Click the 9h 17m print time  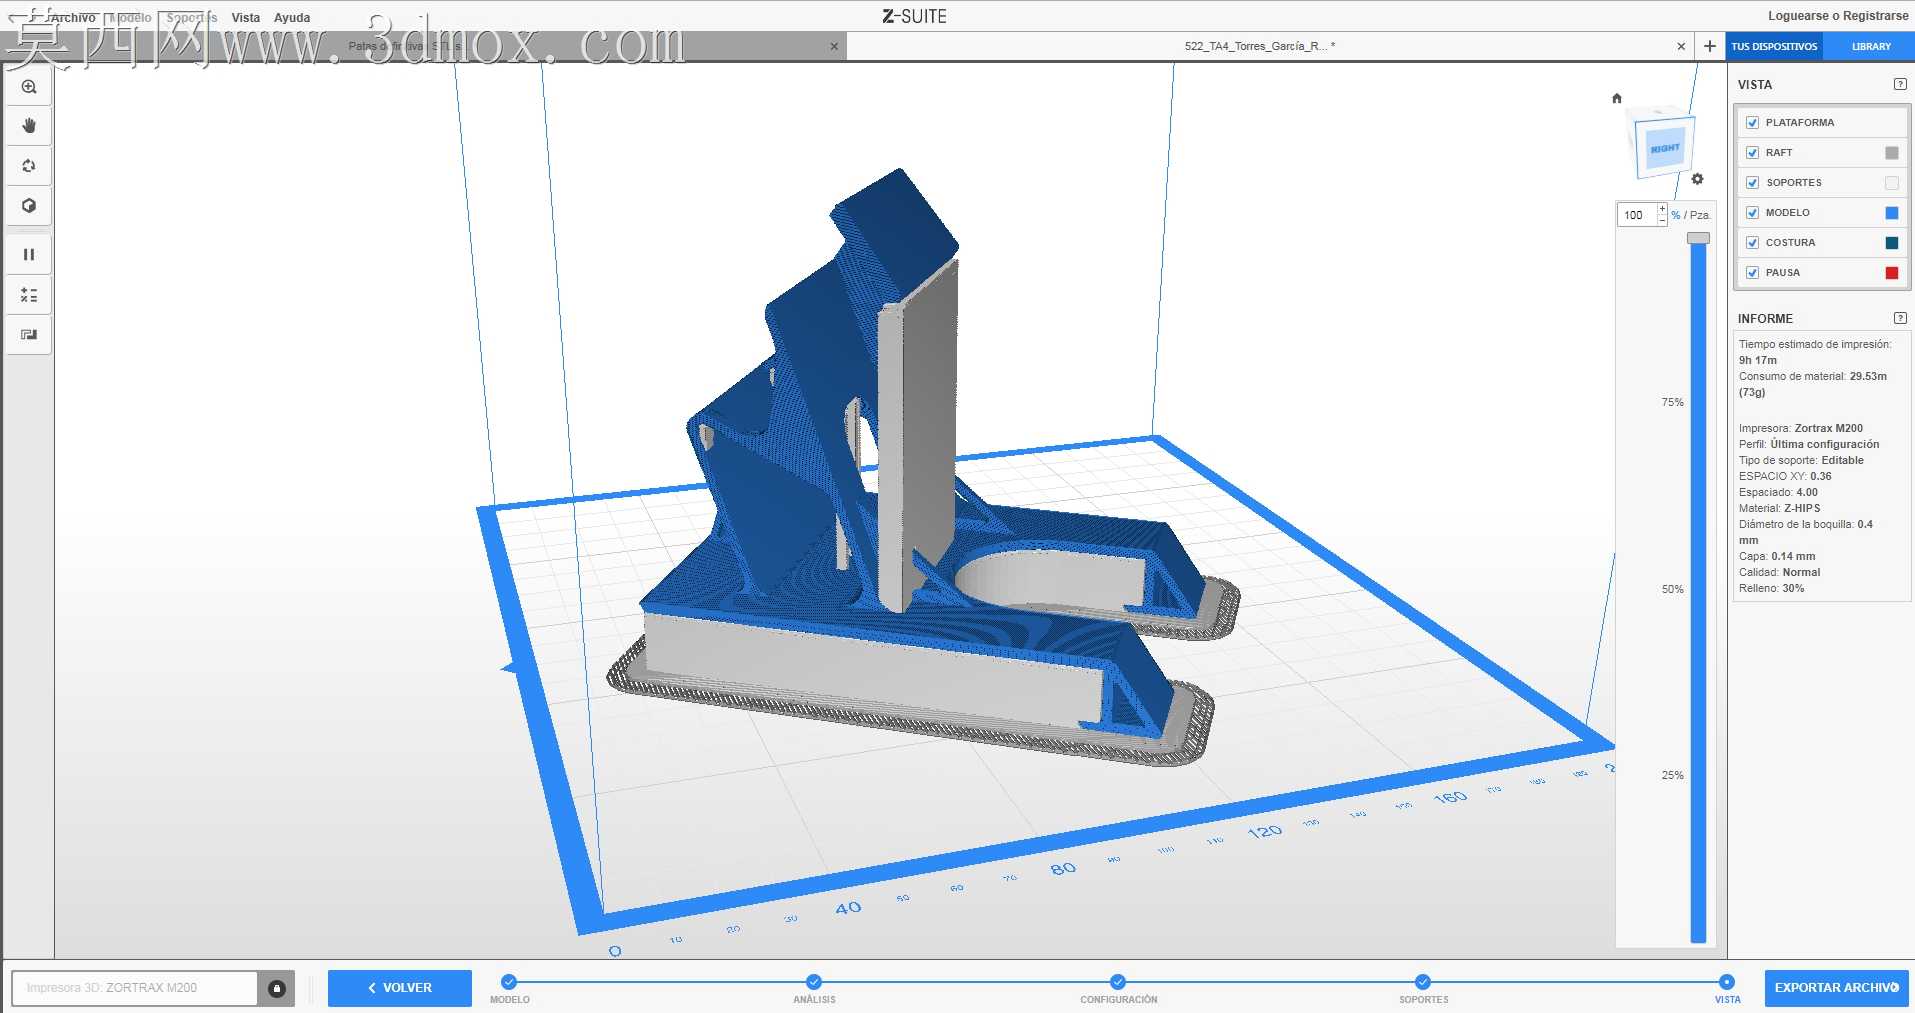coord(1758,360)
